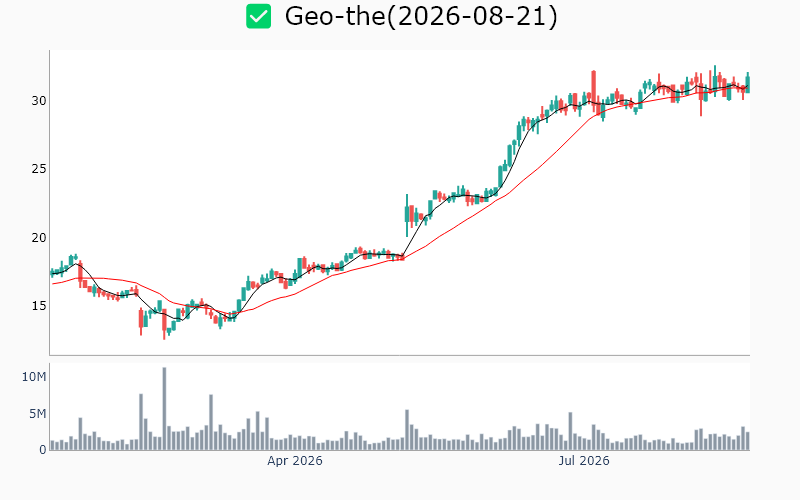The width and height of the screenshot is (800, 500).
Task: Click the 0 volume axis label
Action: click(x=43, y=450)
